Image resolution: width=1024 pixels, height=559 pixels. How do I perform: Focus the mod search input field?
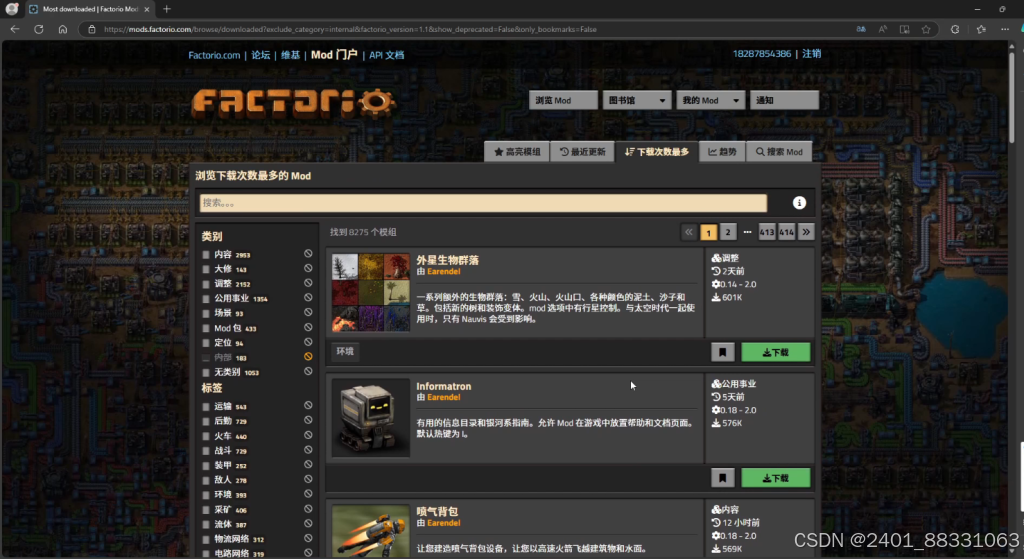(483, 203)
